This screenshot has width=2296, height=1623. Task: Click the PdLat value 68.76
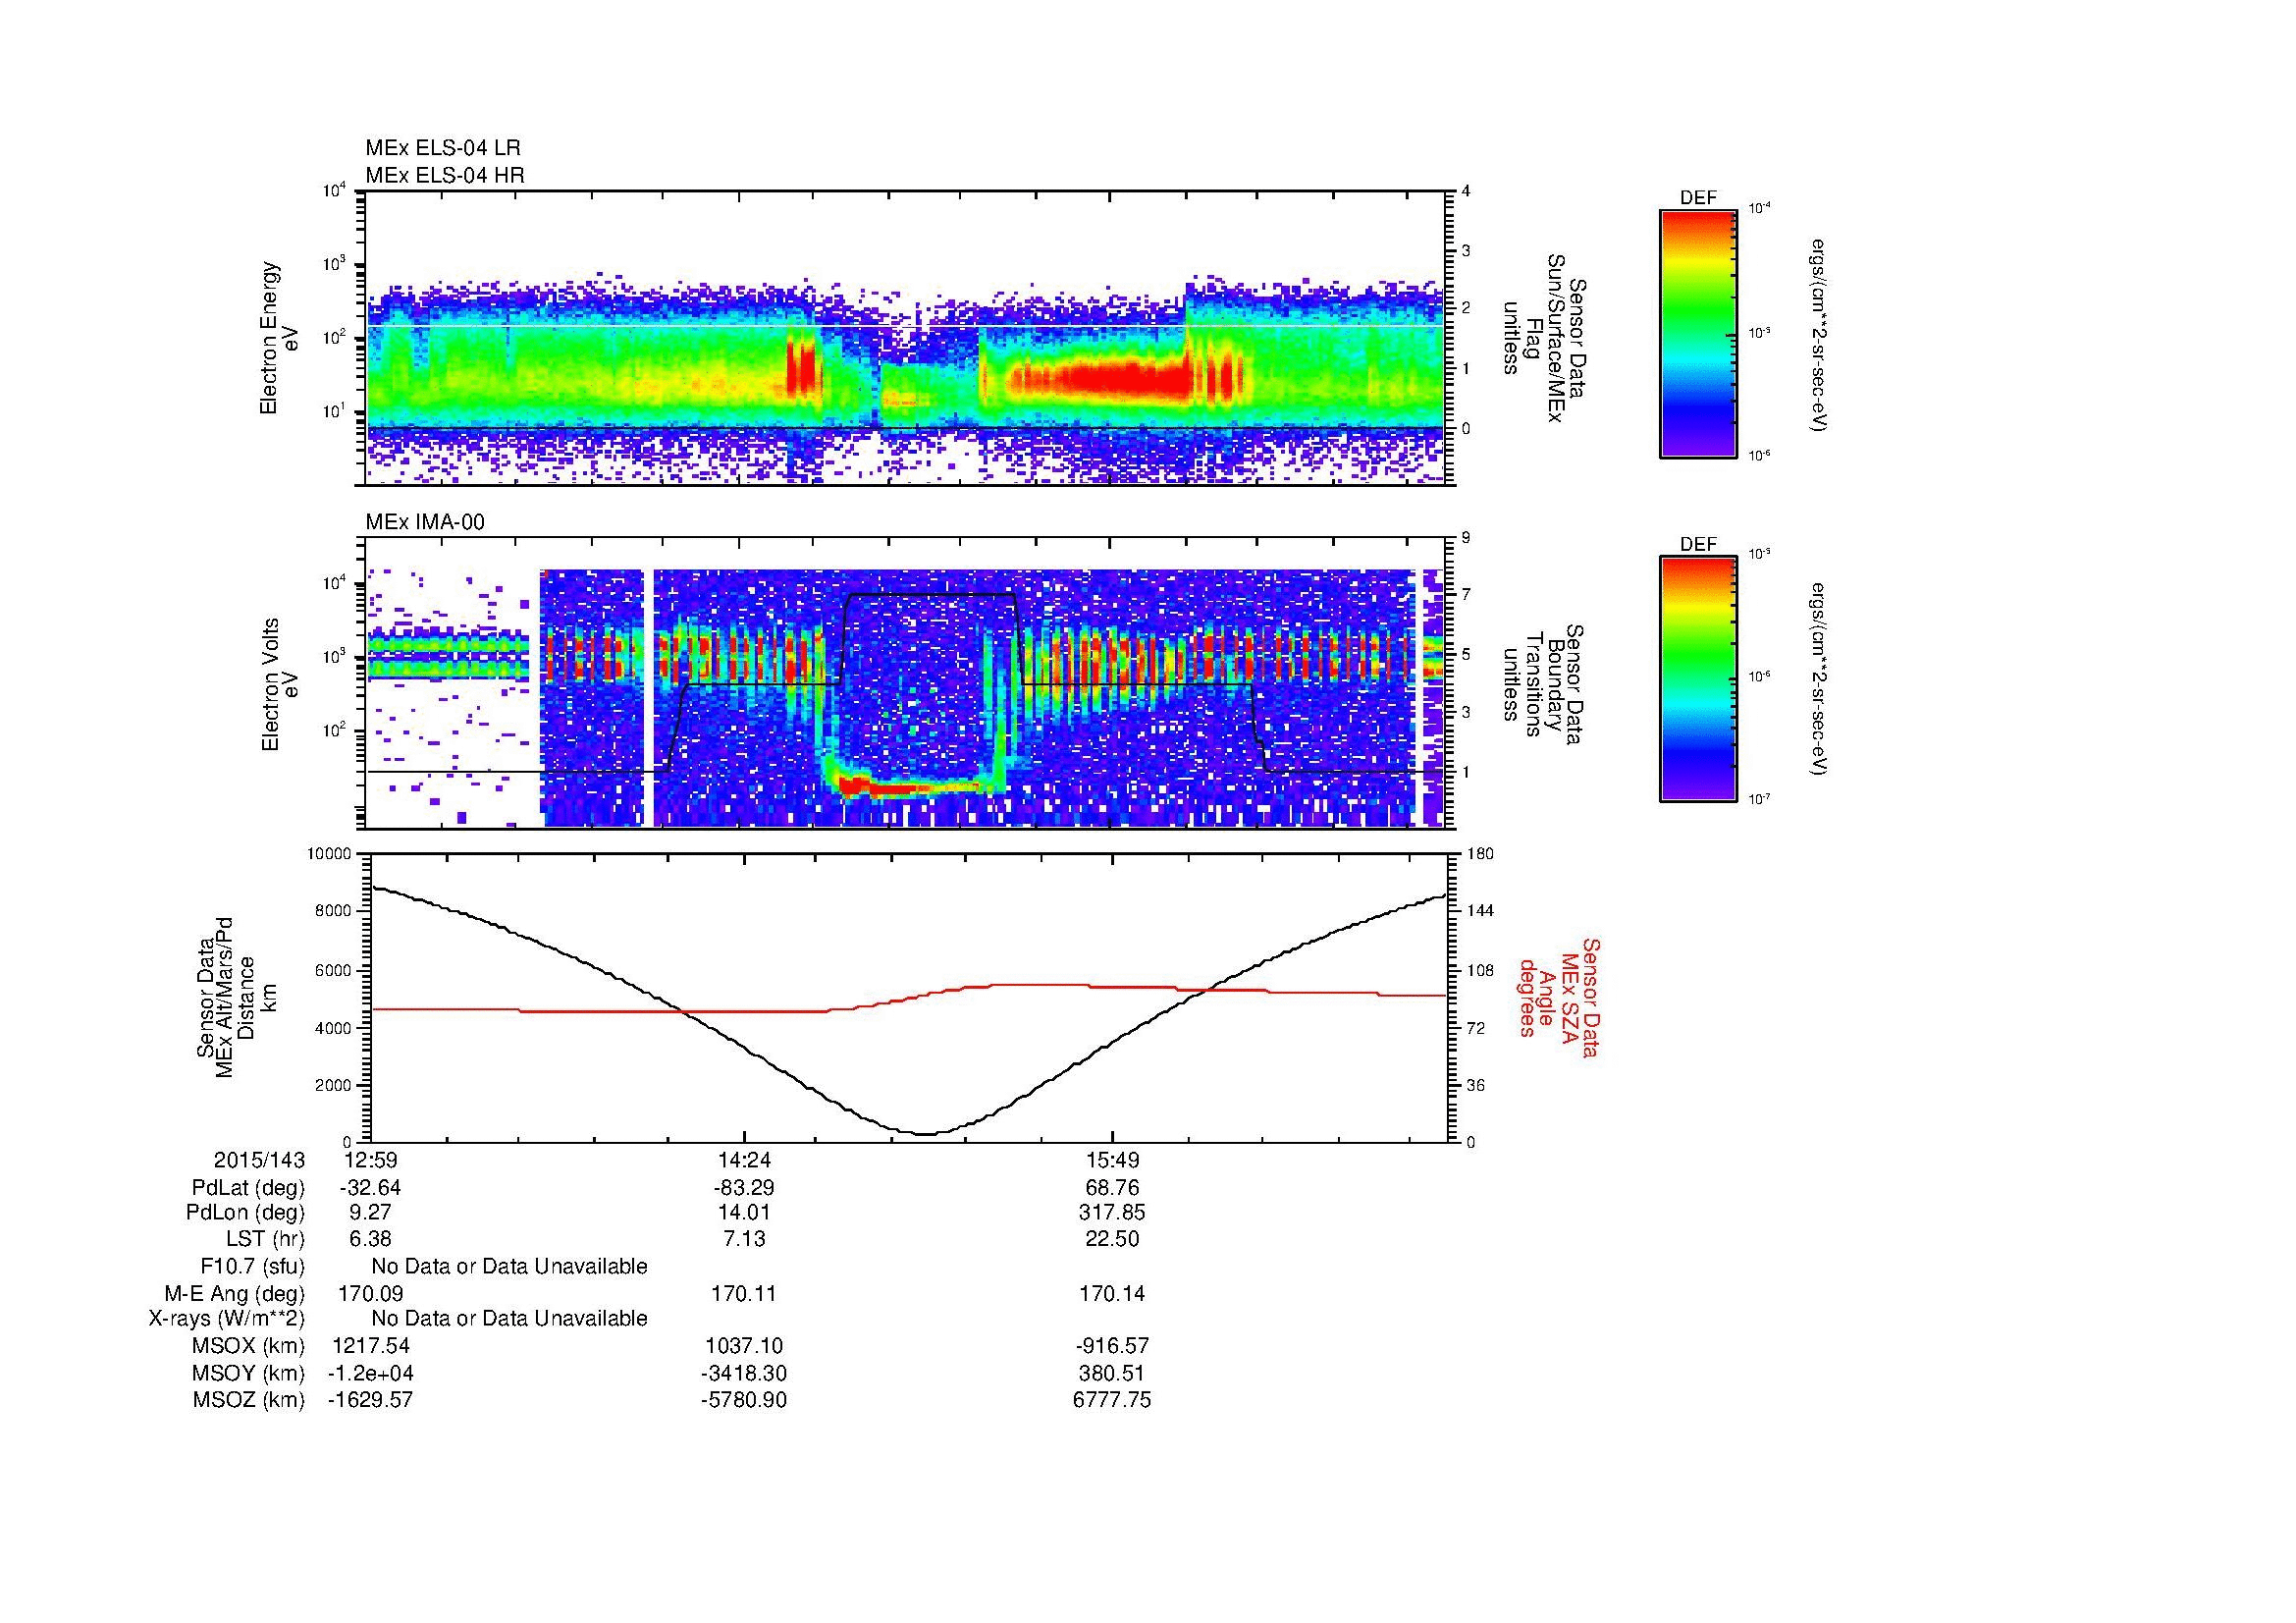click(1112, 1188)
